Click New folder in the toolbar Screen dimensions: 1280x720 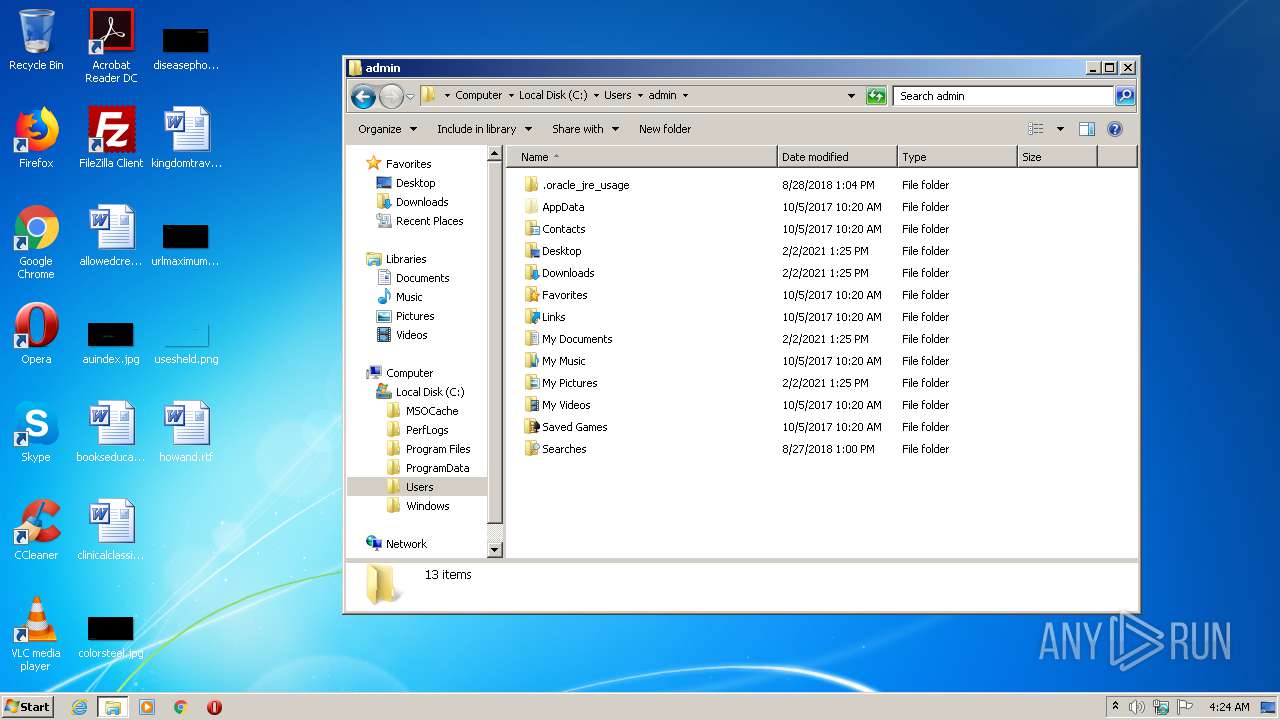(665, 129)
